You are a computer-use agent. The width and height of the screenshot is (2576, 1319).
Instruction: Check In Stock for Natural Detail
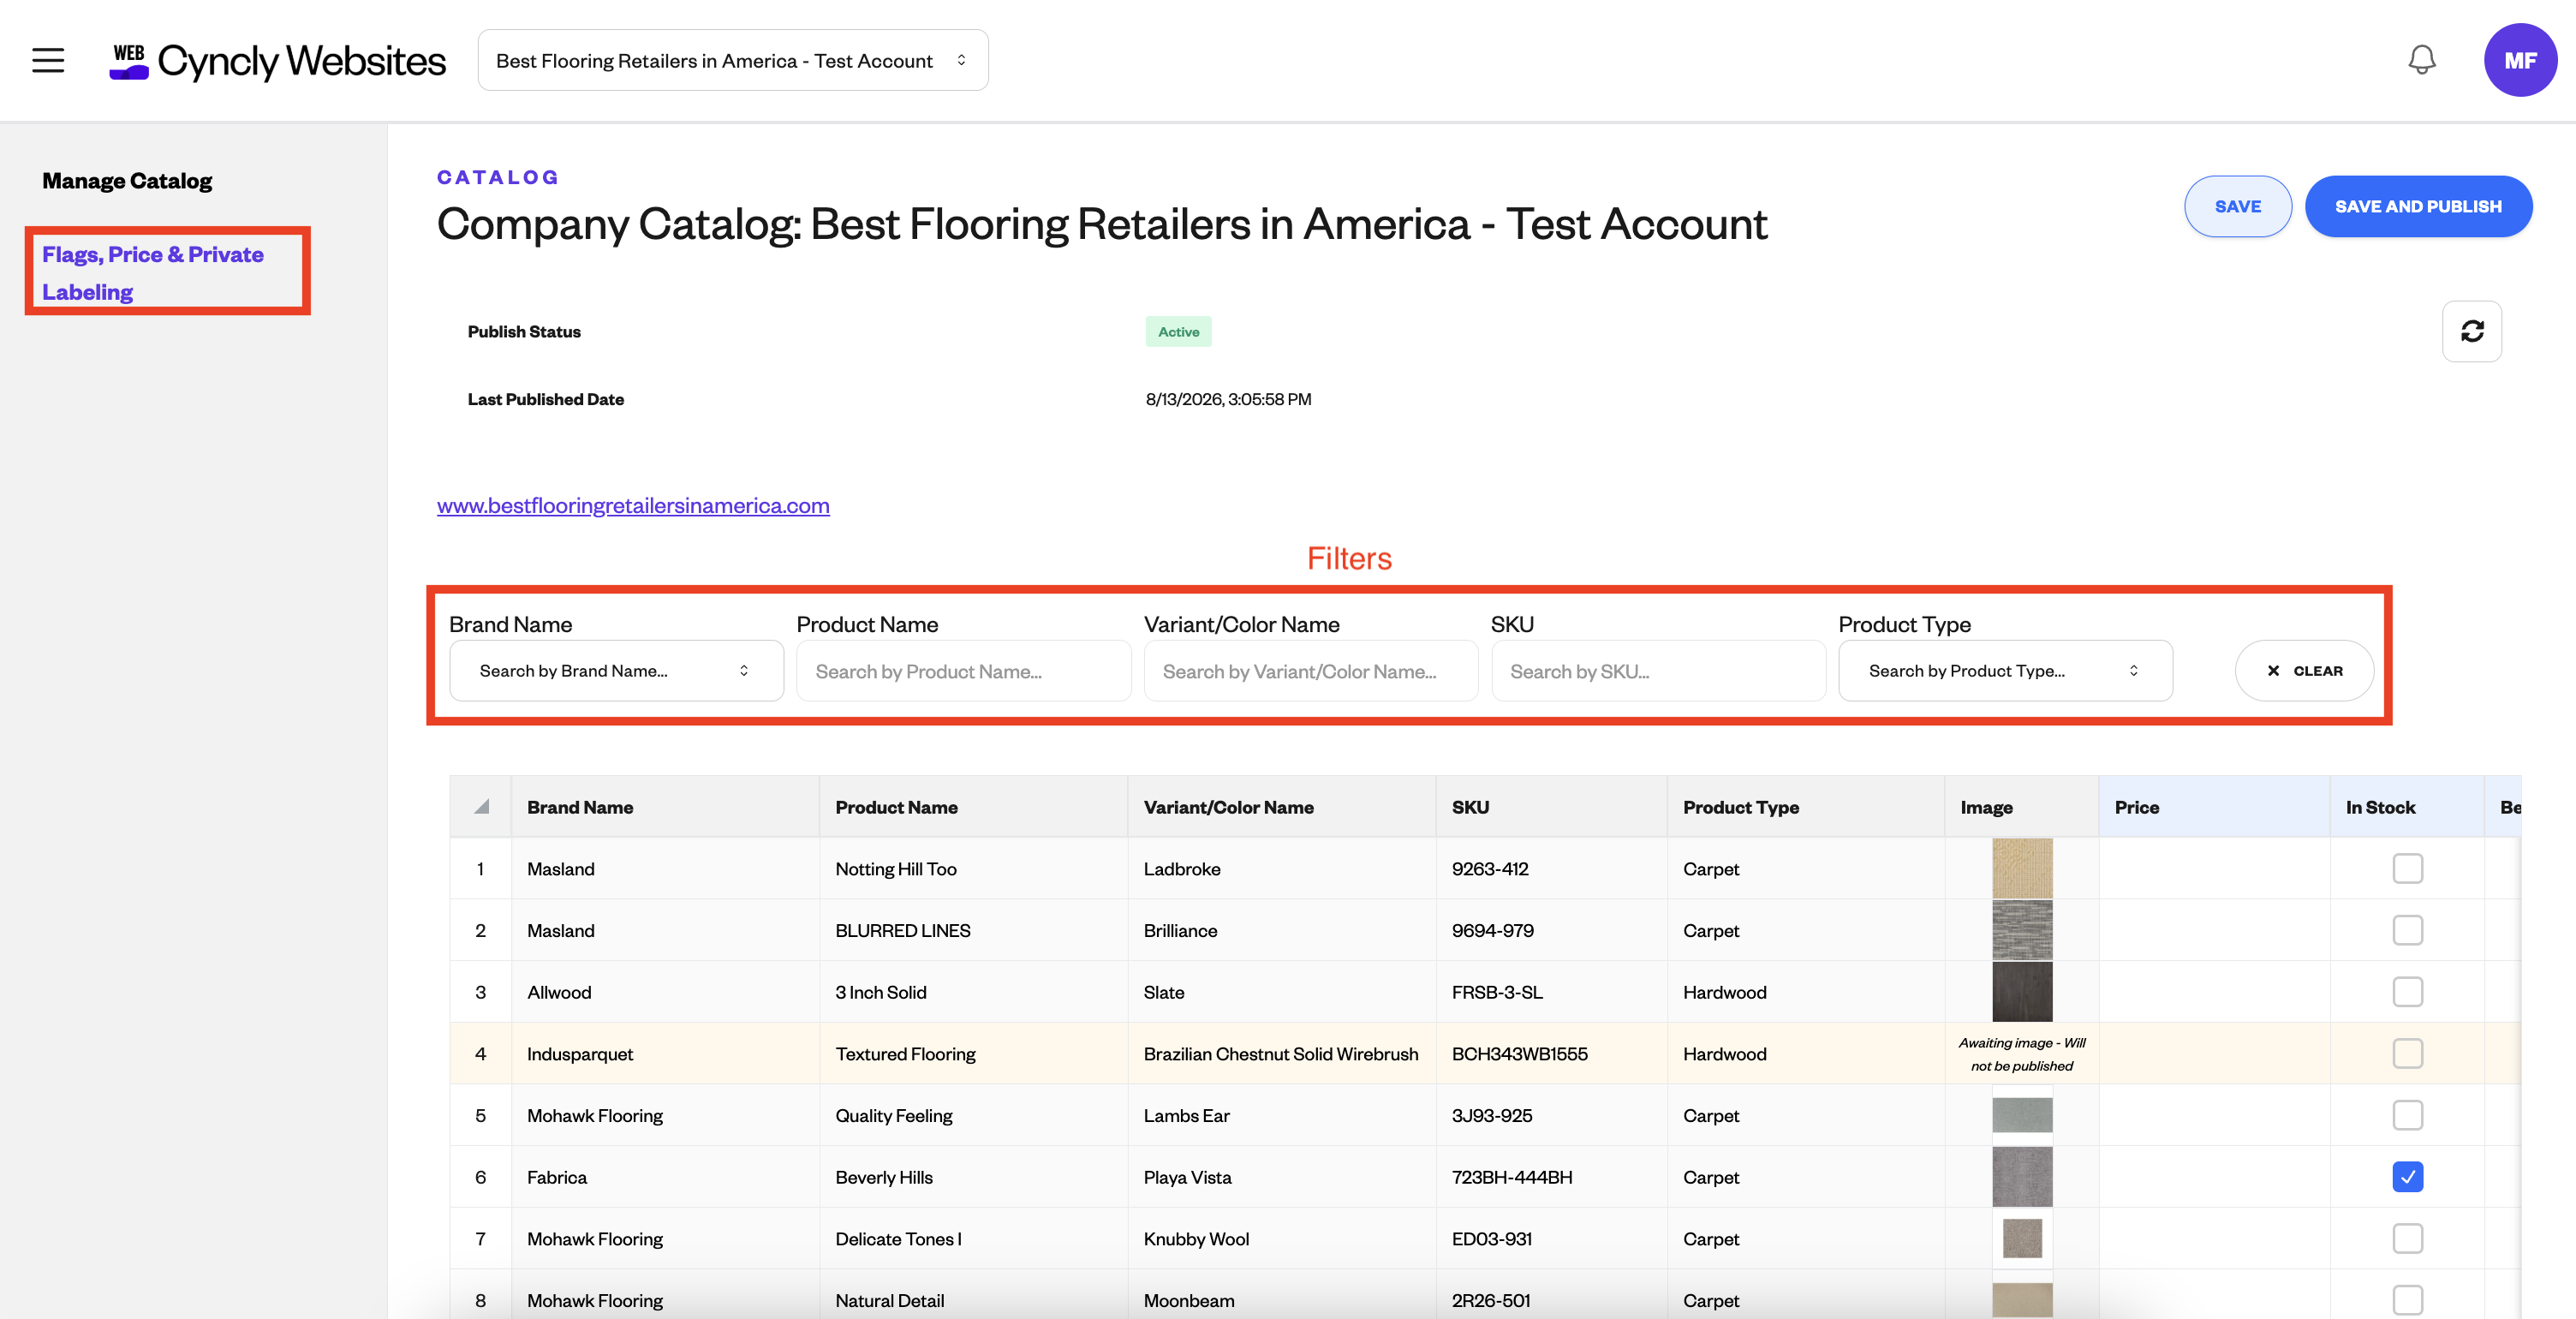point(2407,1300)
